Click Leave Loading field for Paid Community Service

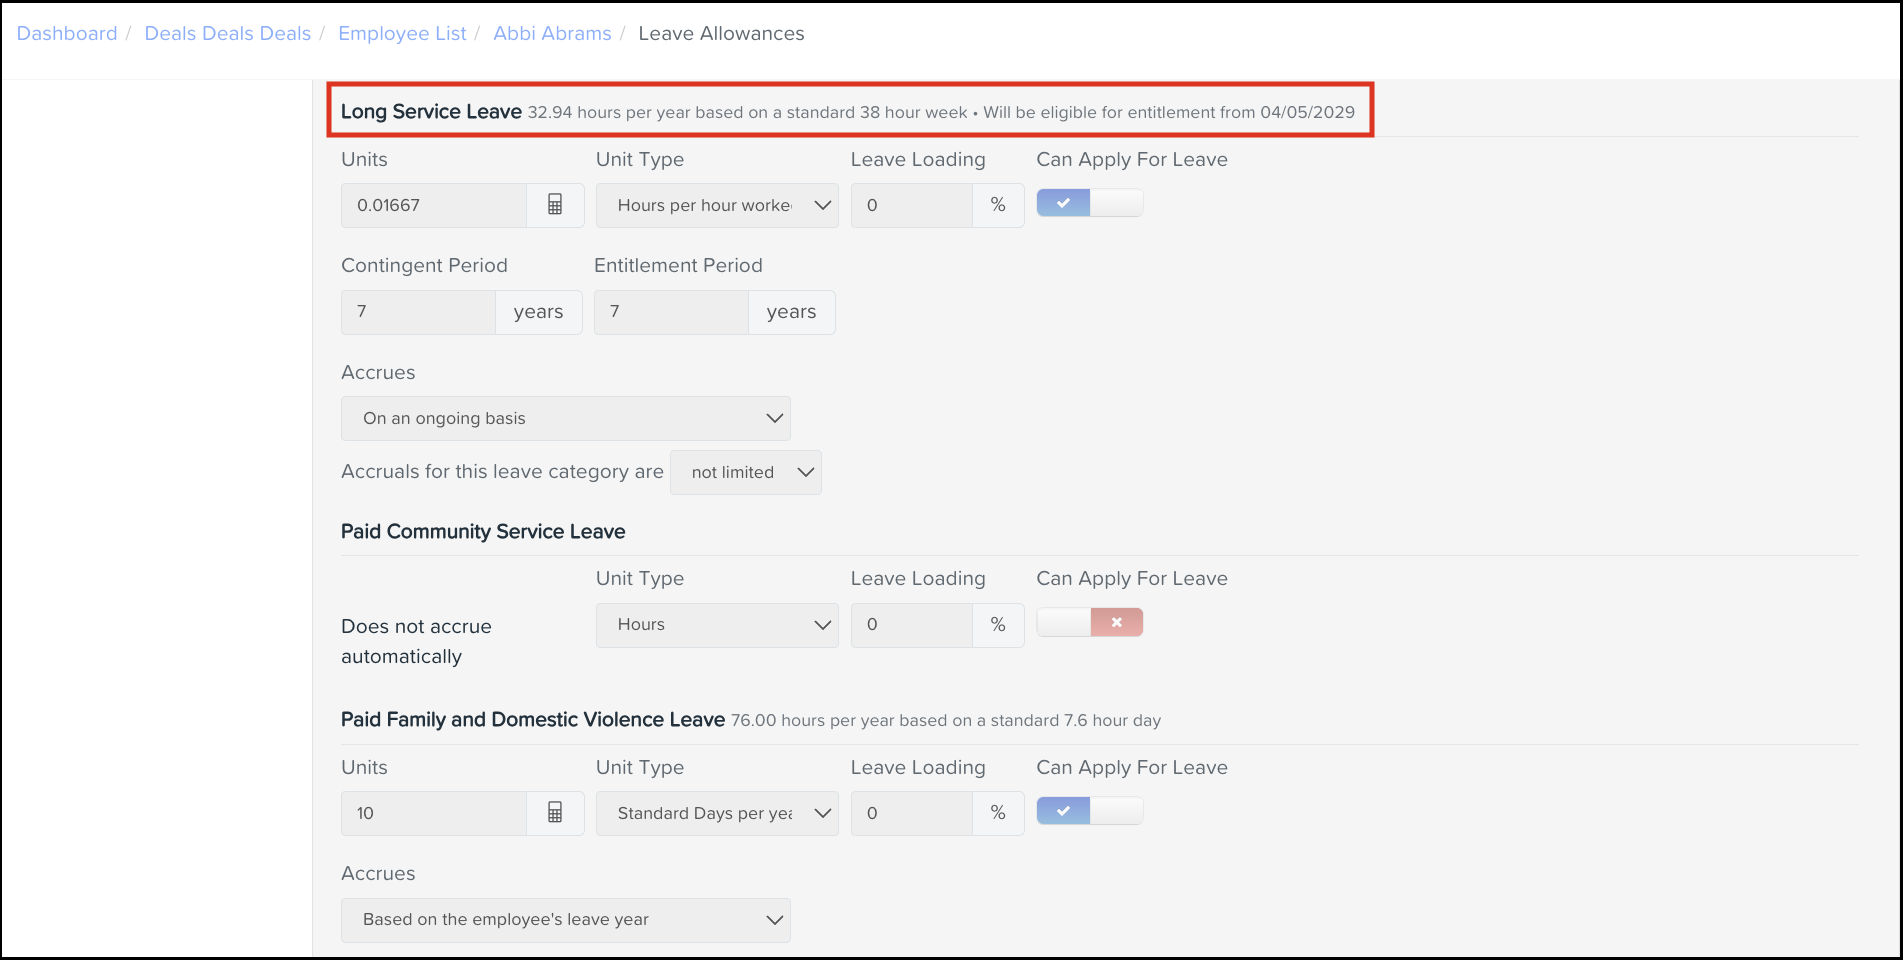click(911, 624)
